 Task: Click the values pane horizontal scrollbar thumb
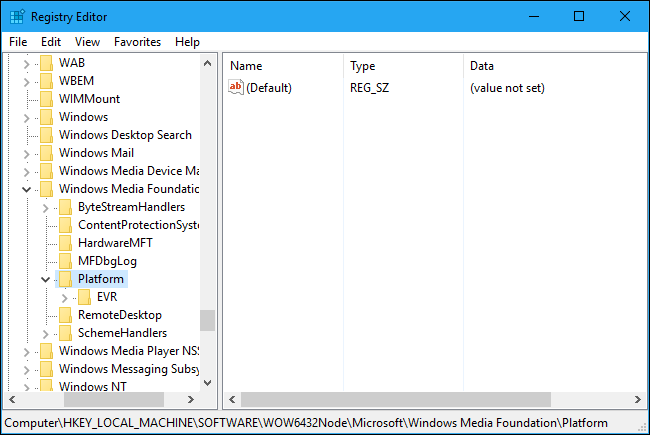[x=396, y=399]
